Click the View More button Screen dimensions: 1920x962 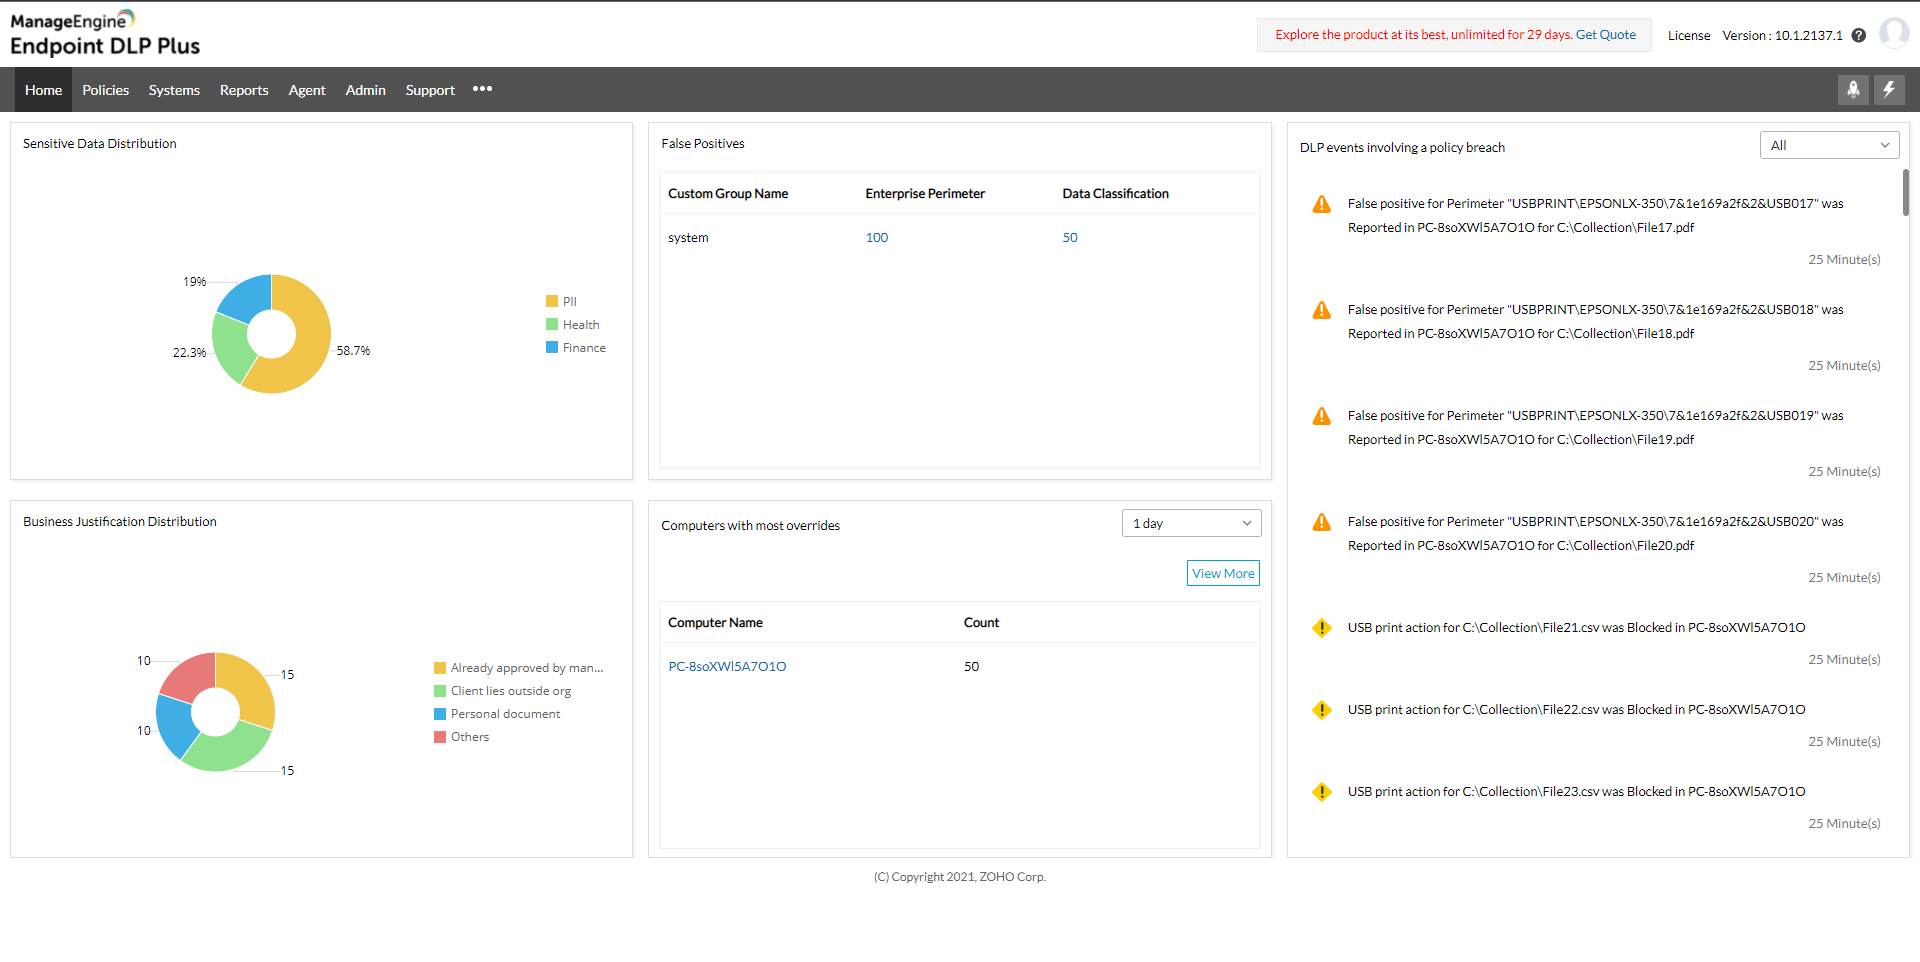click(x=1222, y=572)
